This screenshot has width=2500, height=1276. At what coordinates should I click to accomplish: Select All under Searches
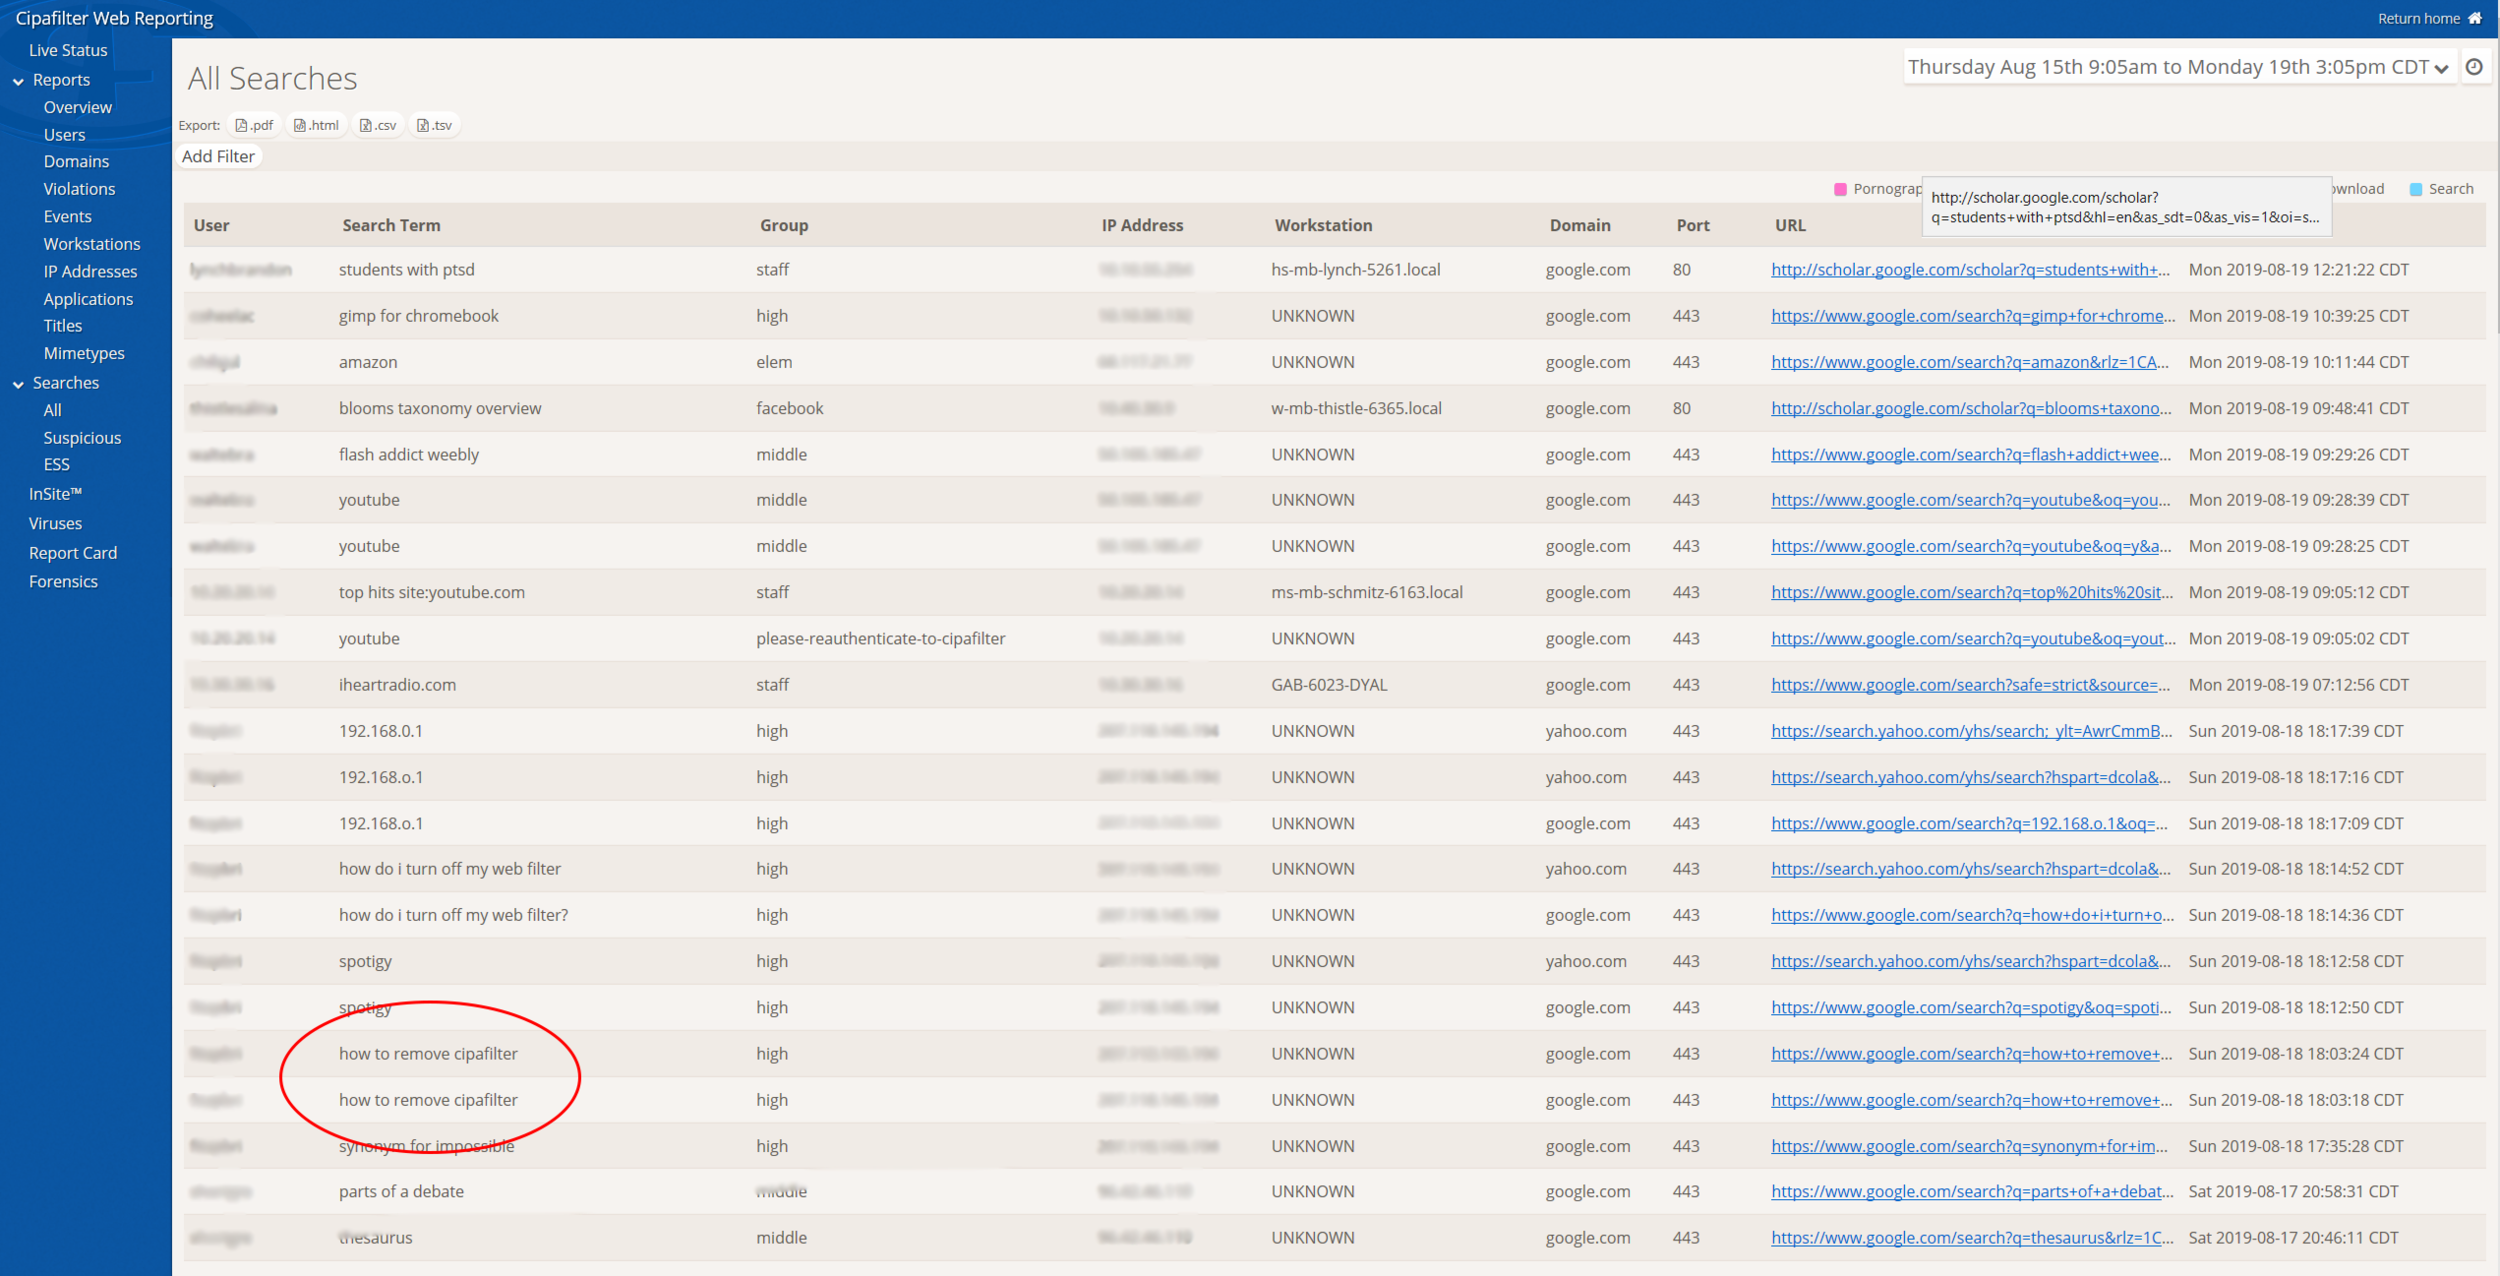[53, 410]
